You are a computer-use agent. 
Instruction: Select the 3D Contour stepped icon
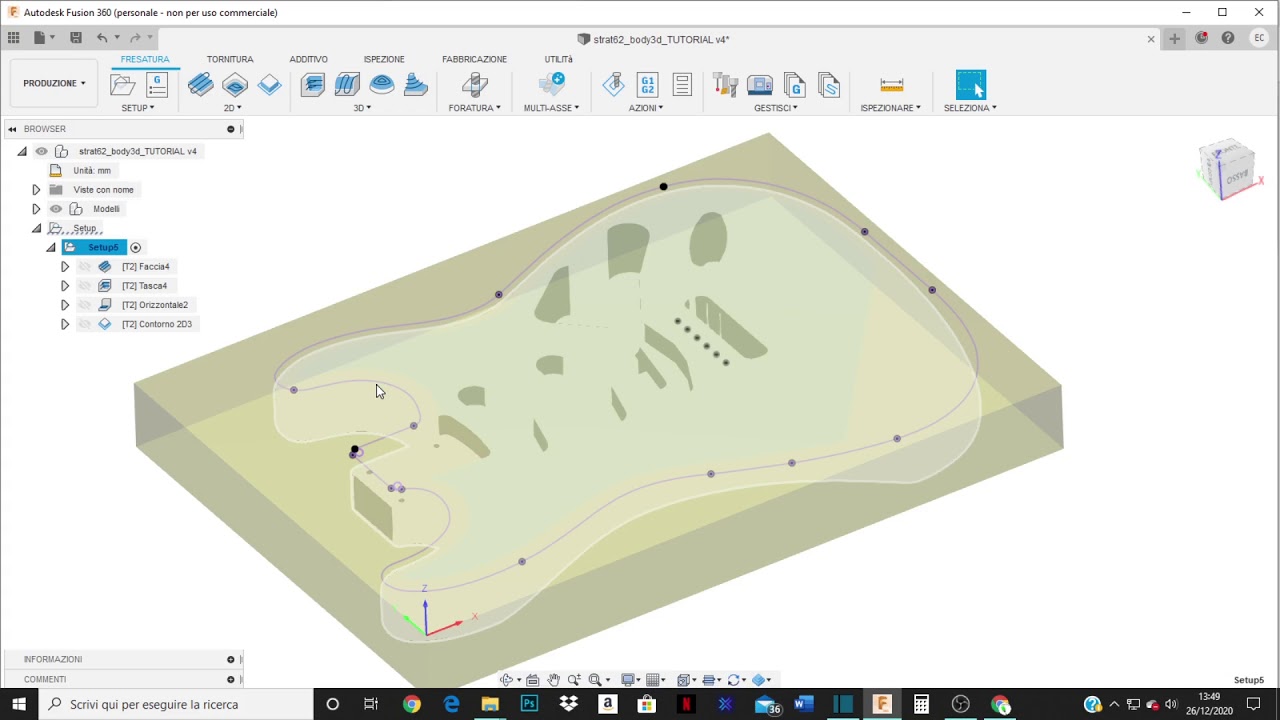[416, 85]
